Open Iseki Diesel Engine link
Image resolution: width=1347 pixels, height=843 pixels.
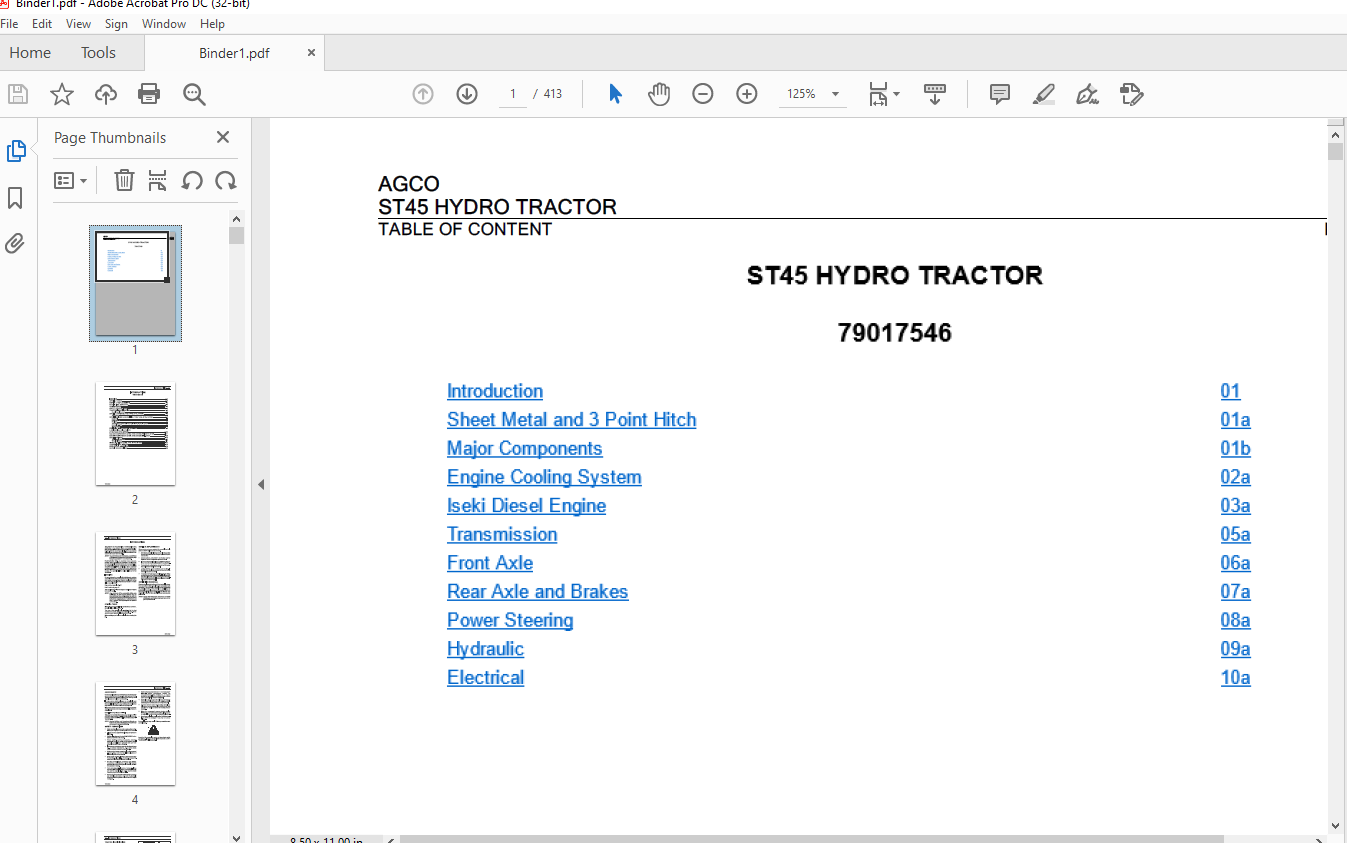tap(526, 506)
